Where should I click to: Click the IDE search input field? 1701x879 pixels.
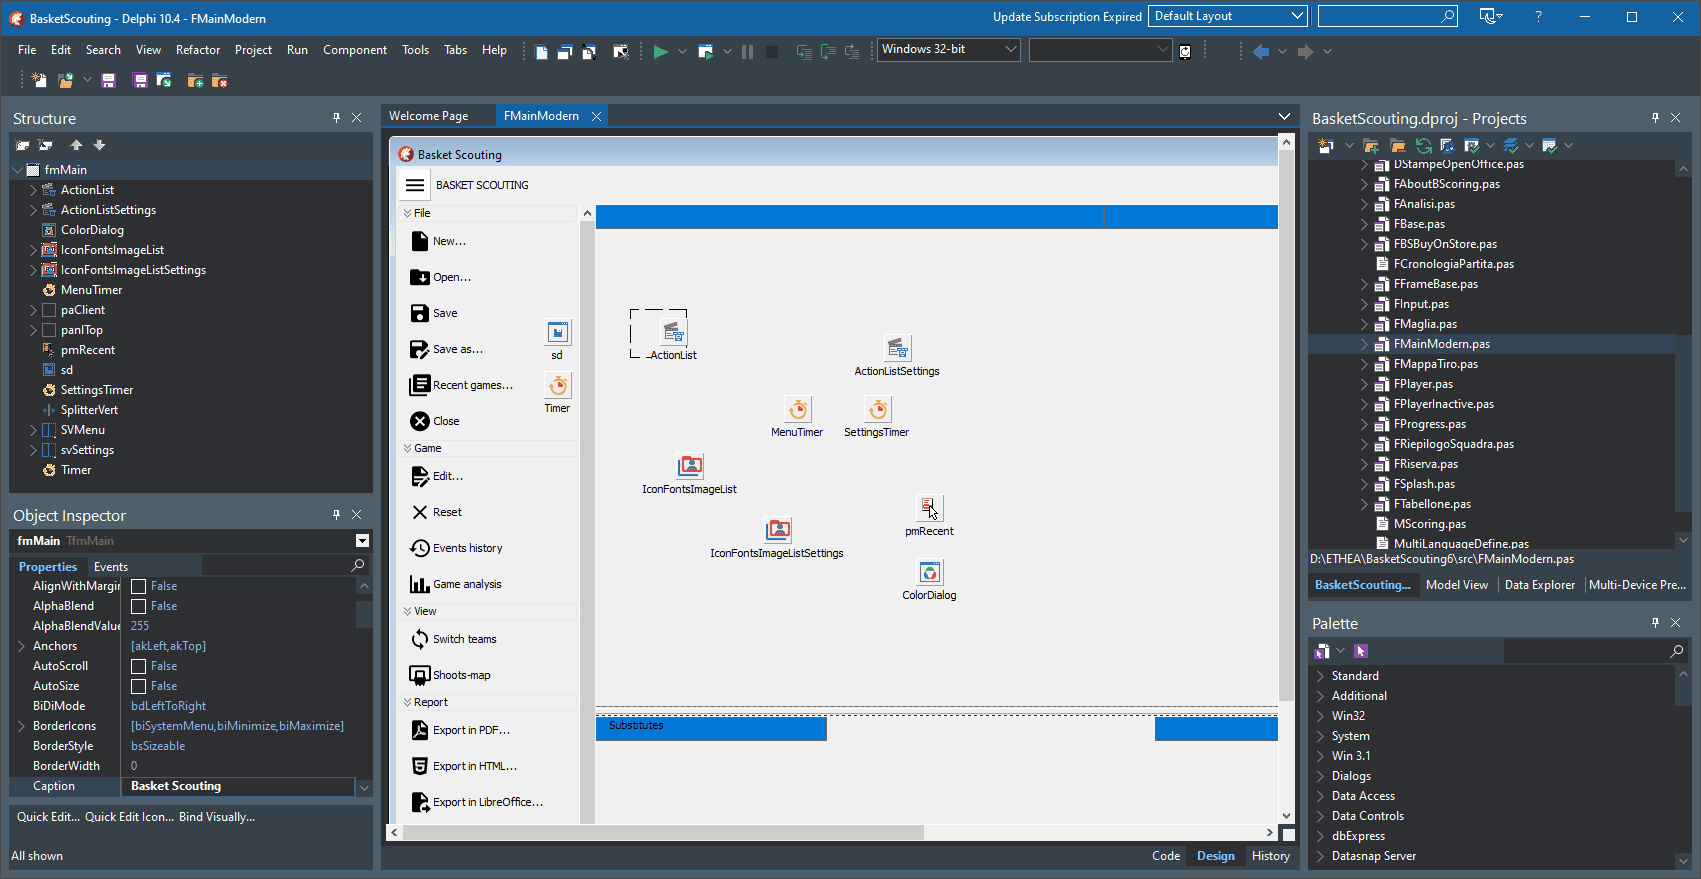click(x=1388, y=16)
